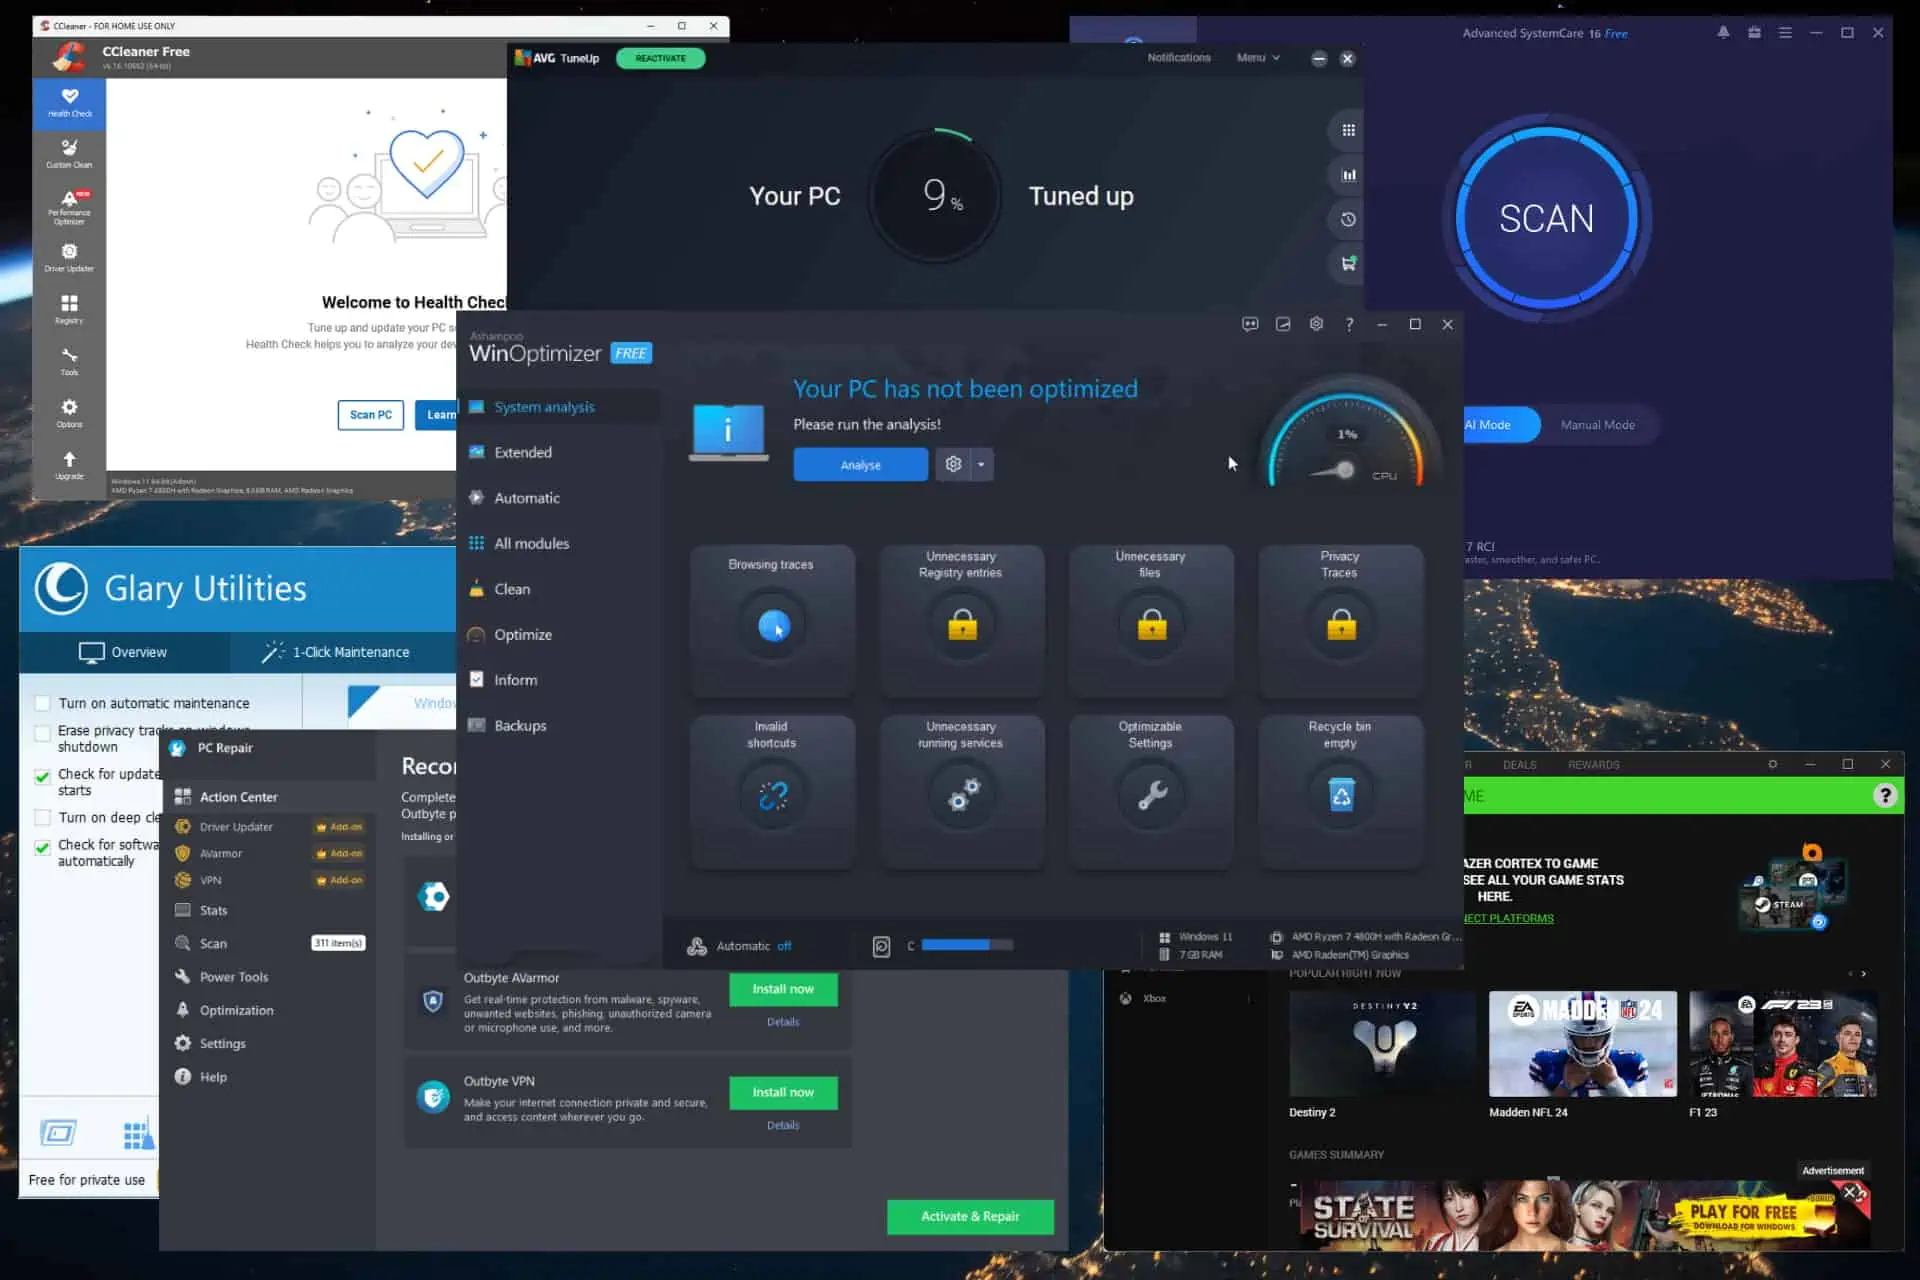Drag the CPU usage gauge slider in WinOptimizer
This screenshot has width=1920, height=1280.
tap(1340, 467)
